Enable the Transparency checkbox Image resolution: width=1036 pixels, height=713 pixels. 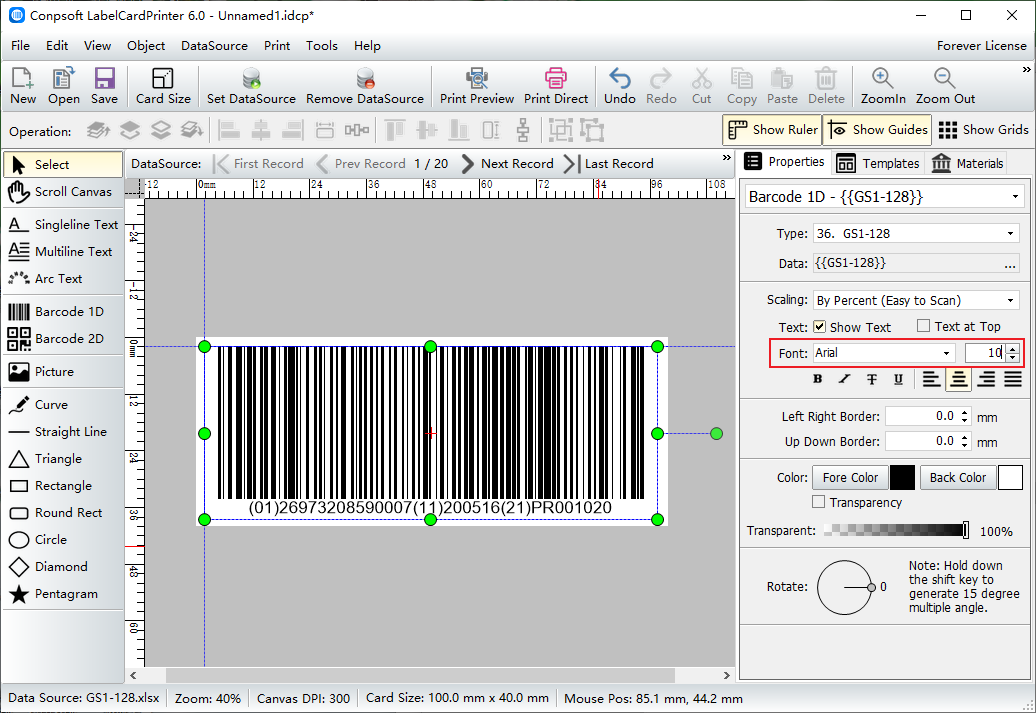point(819,502)
